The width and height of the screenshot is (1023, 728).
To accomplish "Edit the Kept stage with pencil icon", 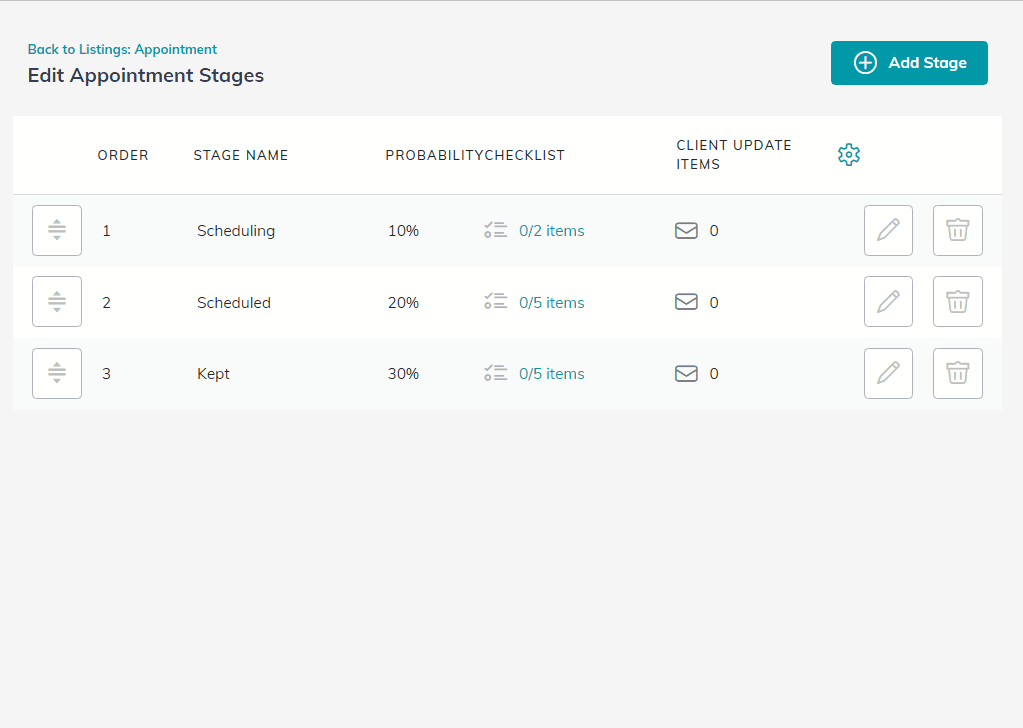I will tap(888, 373).
